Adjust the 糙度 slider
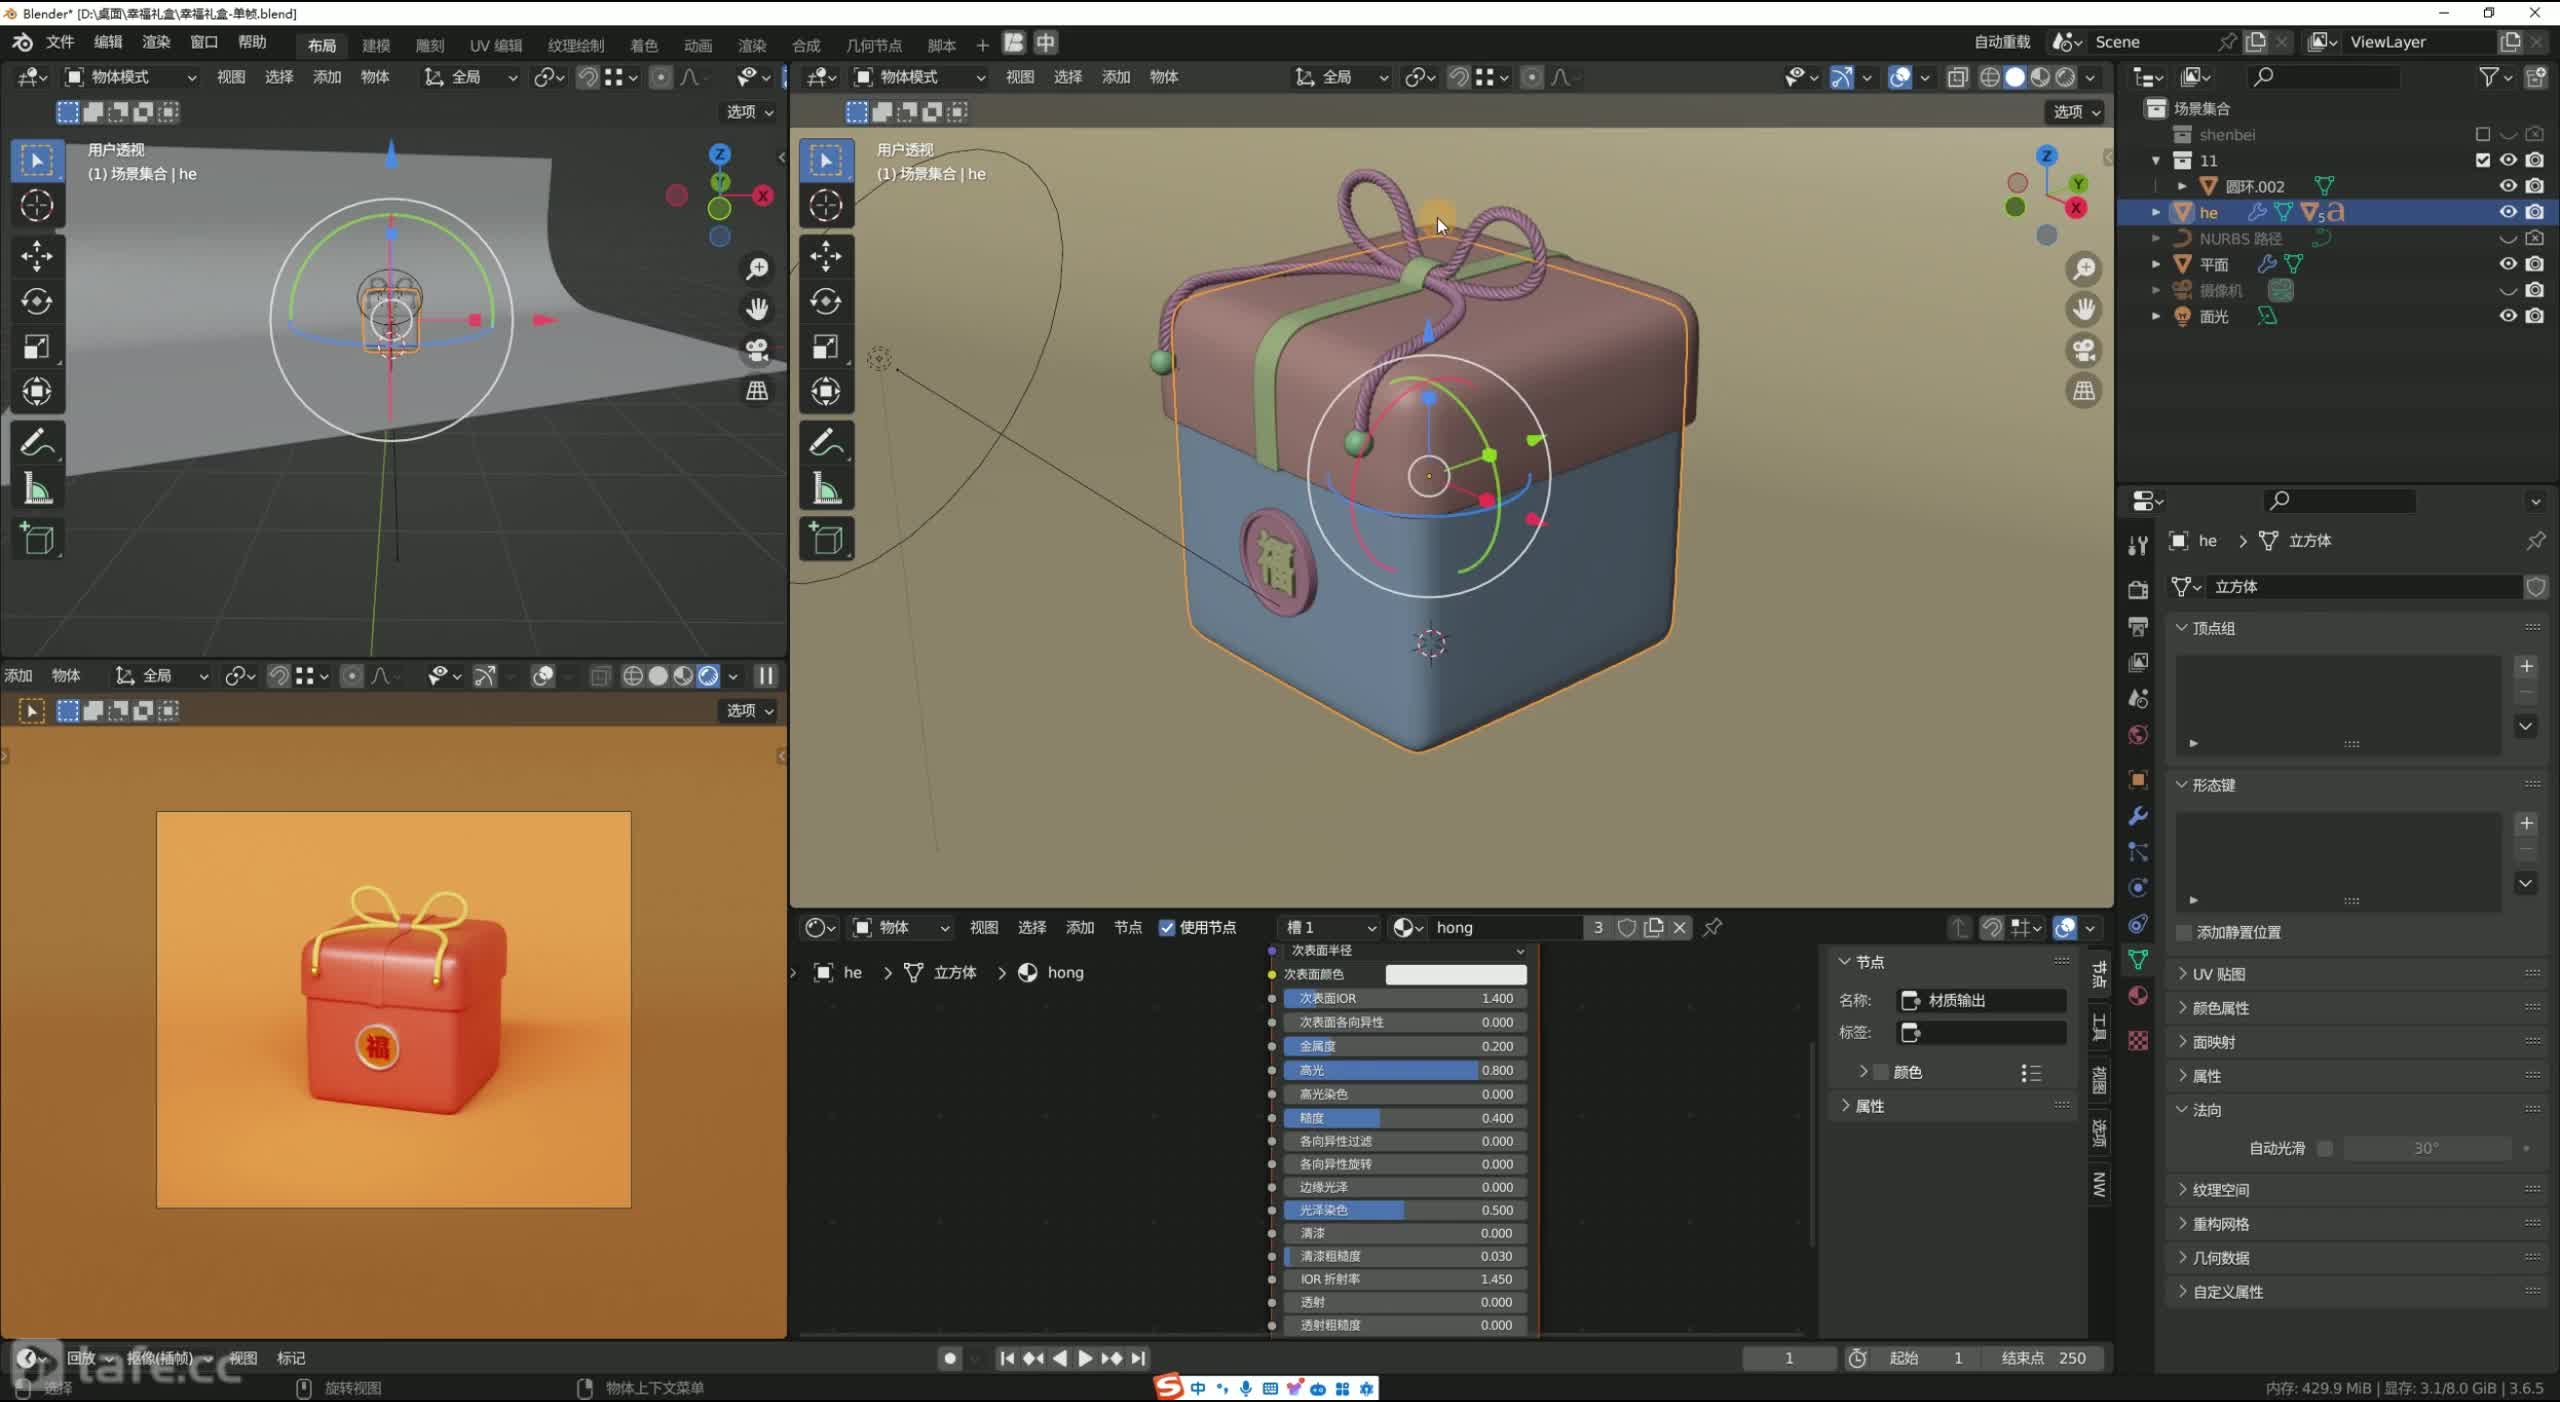Viewport: 2560px width, 1402px height. pos(1404,1118)
